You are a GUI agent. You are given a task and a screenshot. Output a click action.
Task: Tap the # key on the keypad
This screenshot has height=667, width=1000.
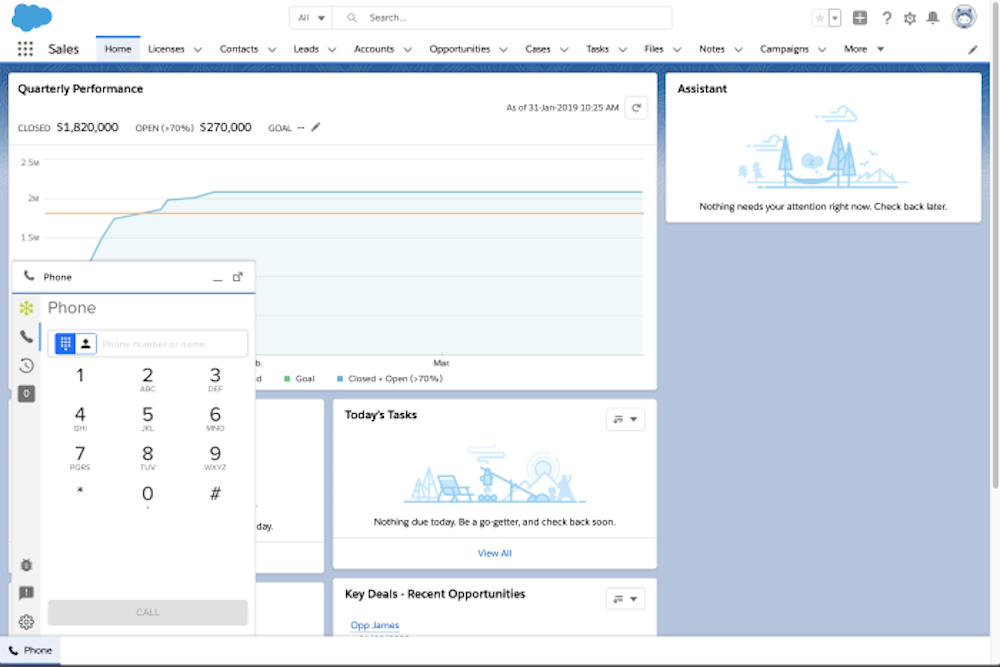click(x=215, y=494)
